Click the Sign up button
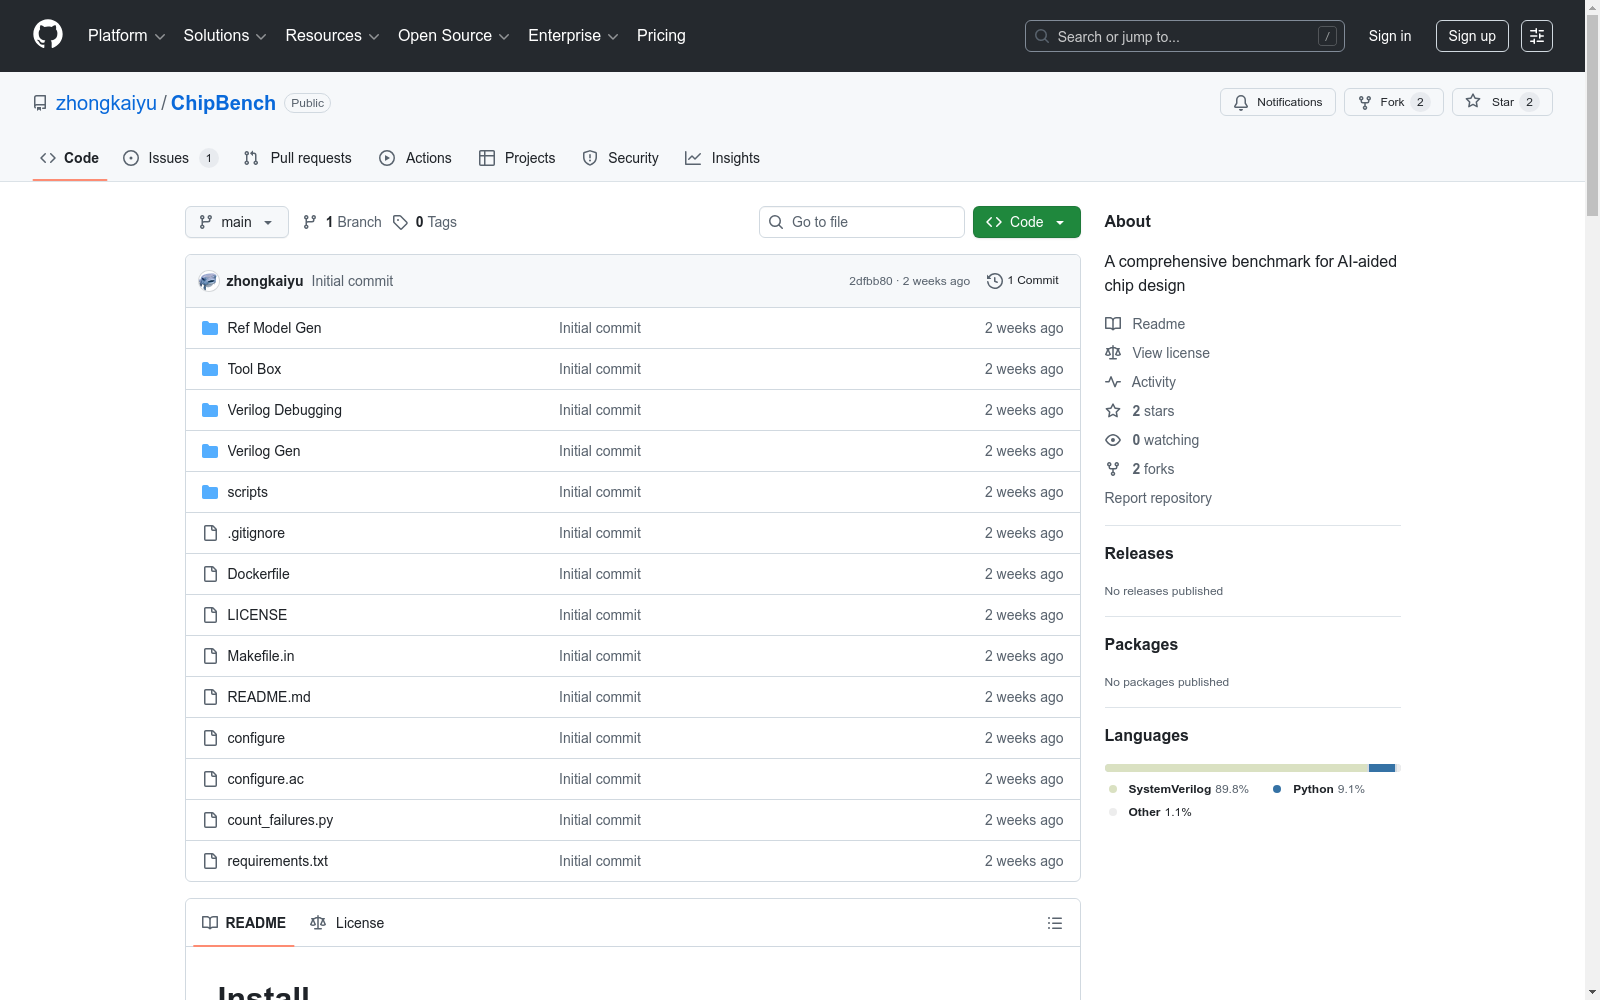This screenshot has height=1000, width=1600. tap(1472, 36)
